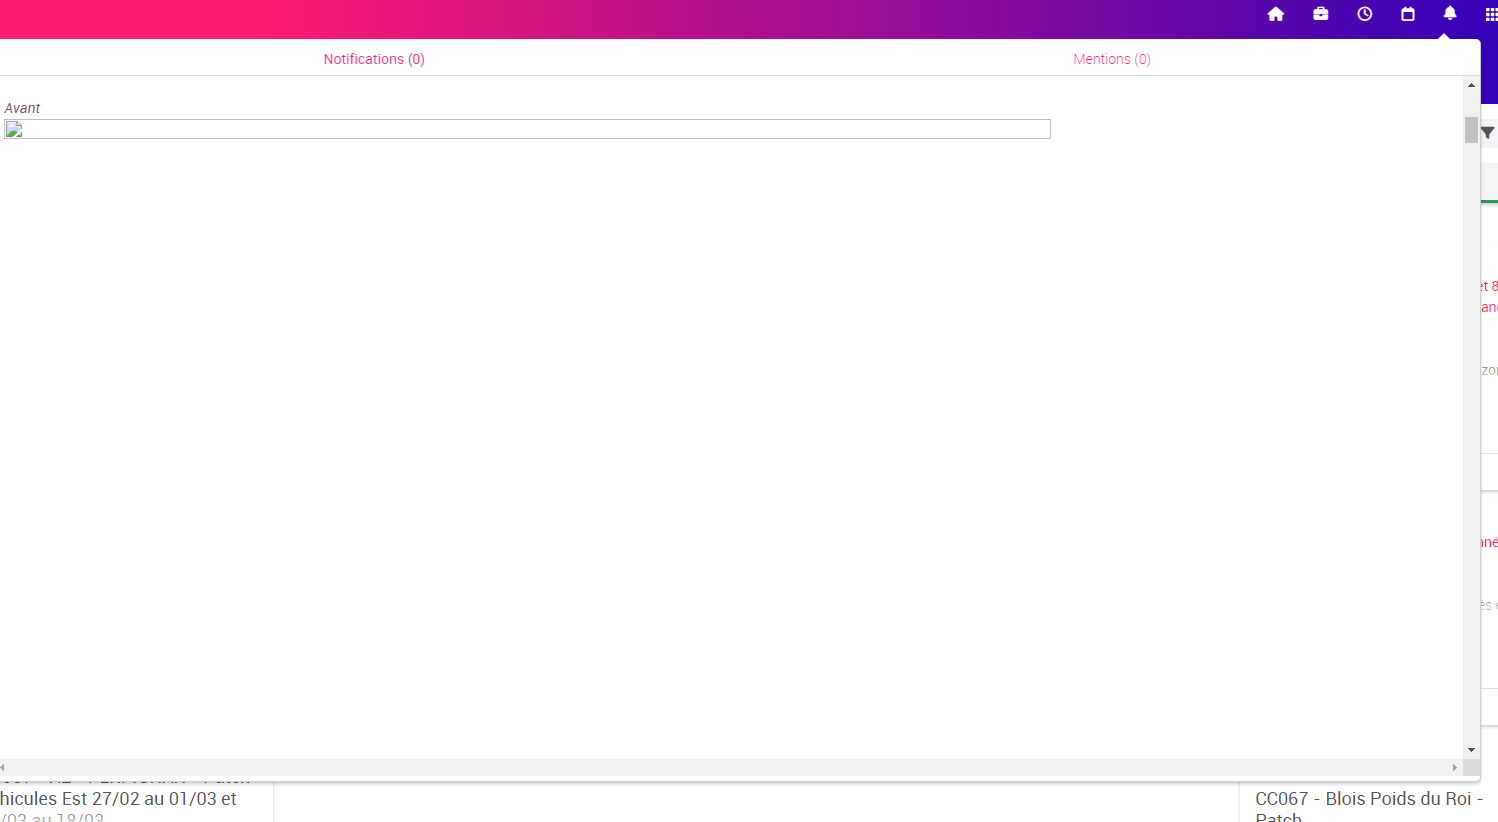Switch to the Notifications (0) tab
Screen dimensions: 1498x822
click(374, 59)
